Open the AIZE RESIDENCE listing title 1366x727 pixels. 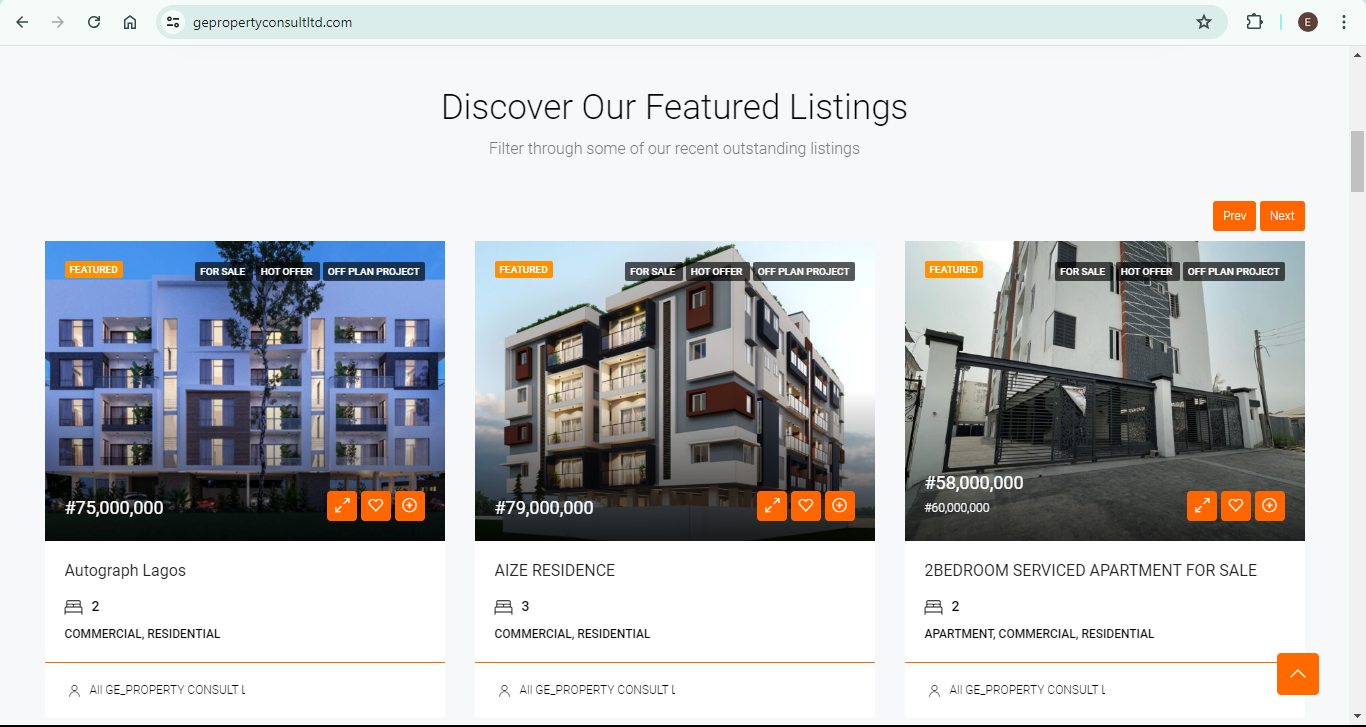[x=554, y=571]
